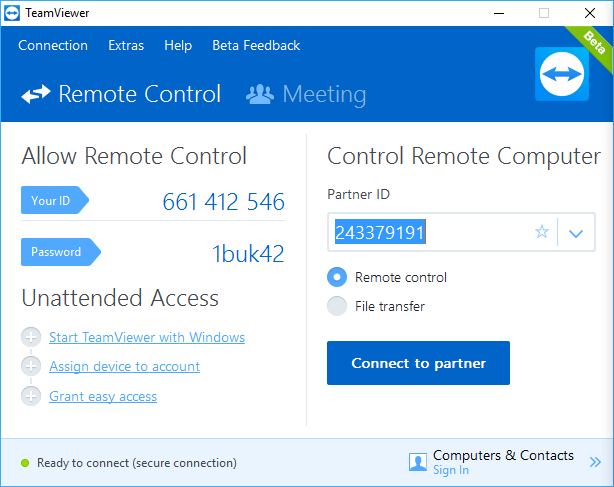
Task: Click the Computers & Contacts label
Action: click(x=503, y=455)
